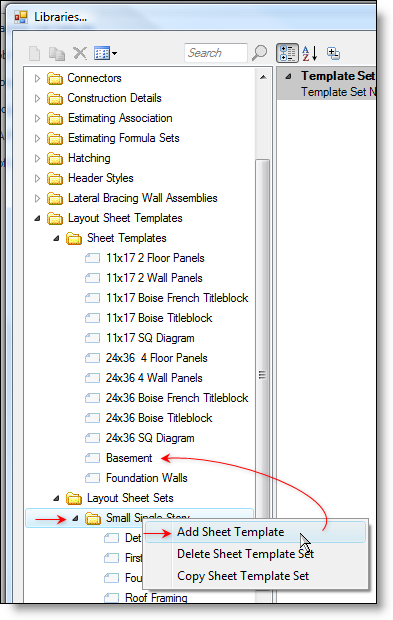393x620 pixels.
Task: Select 11x17 Boise Titleblock template
Action: (x=159, y=318)
